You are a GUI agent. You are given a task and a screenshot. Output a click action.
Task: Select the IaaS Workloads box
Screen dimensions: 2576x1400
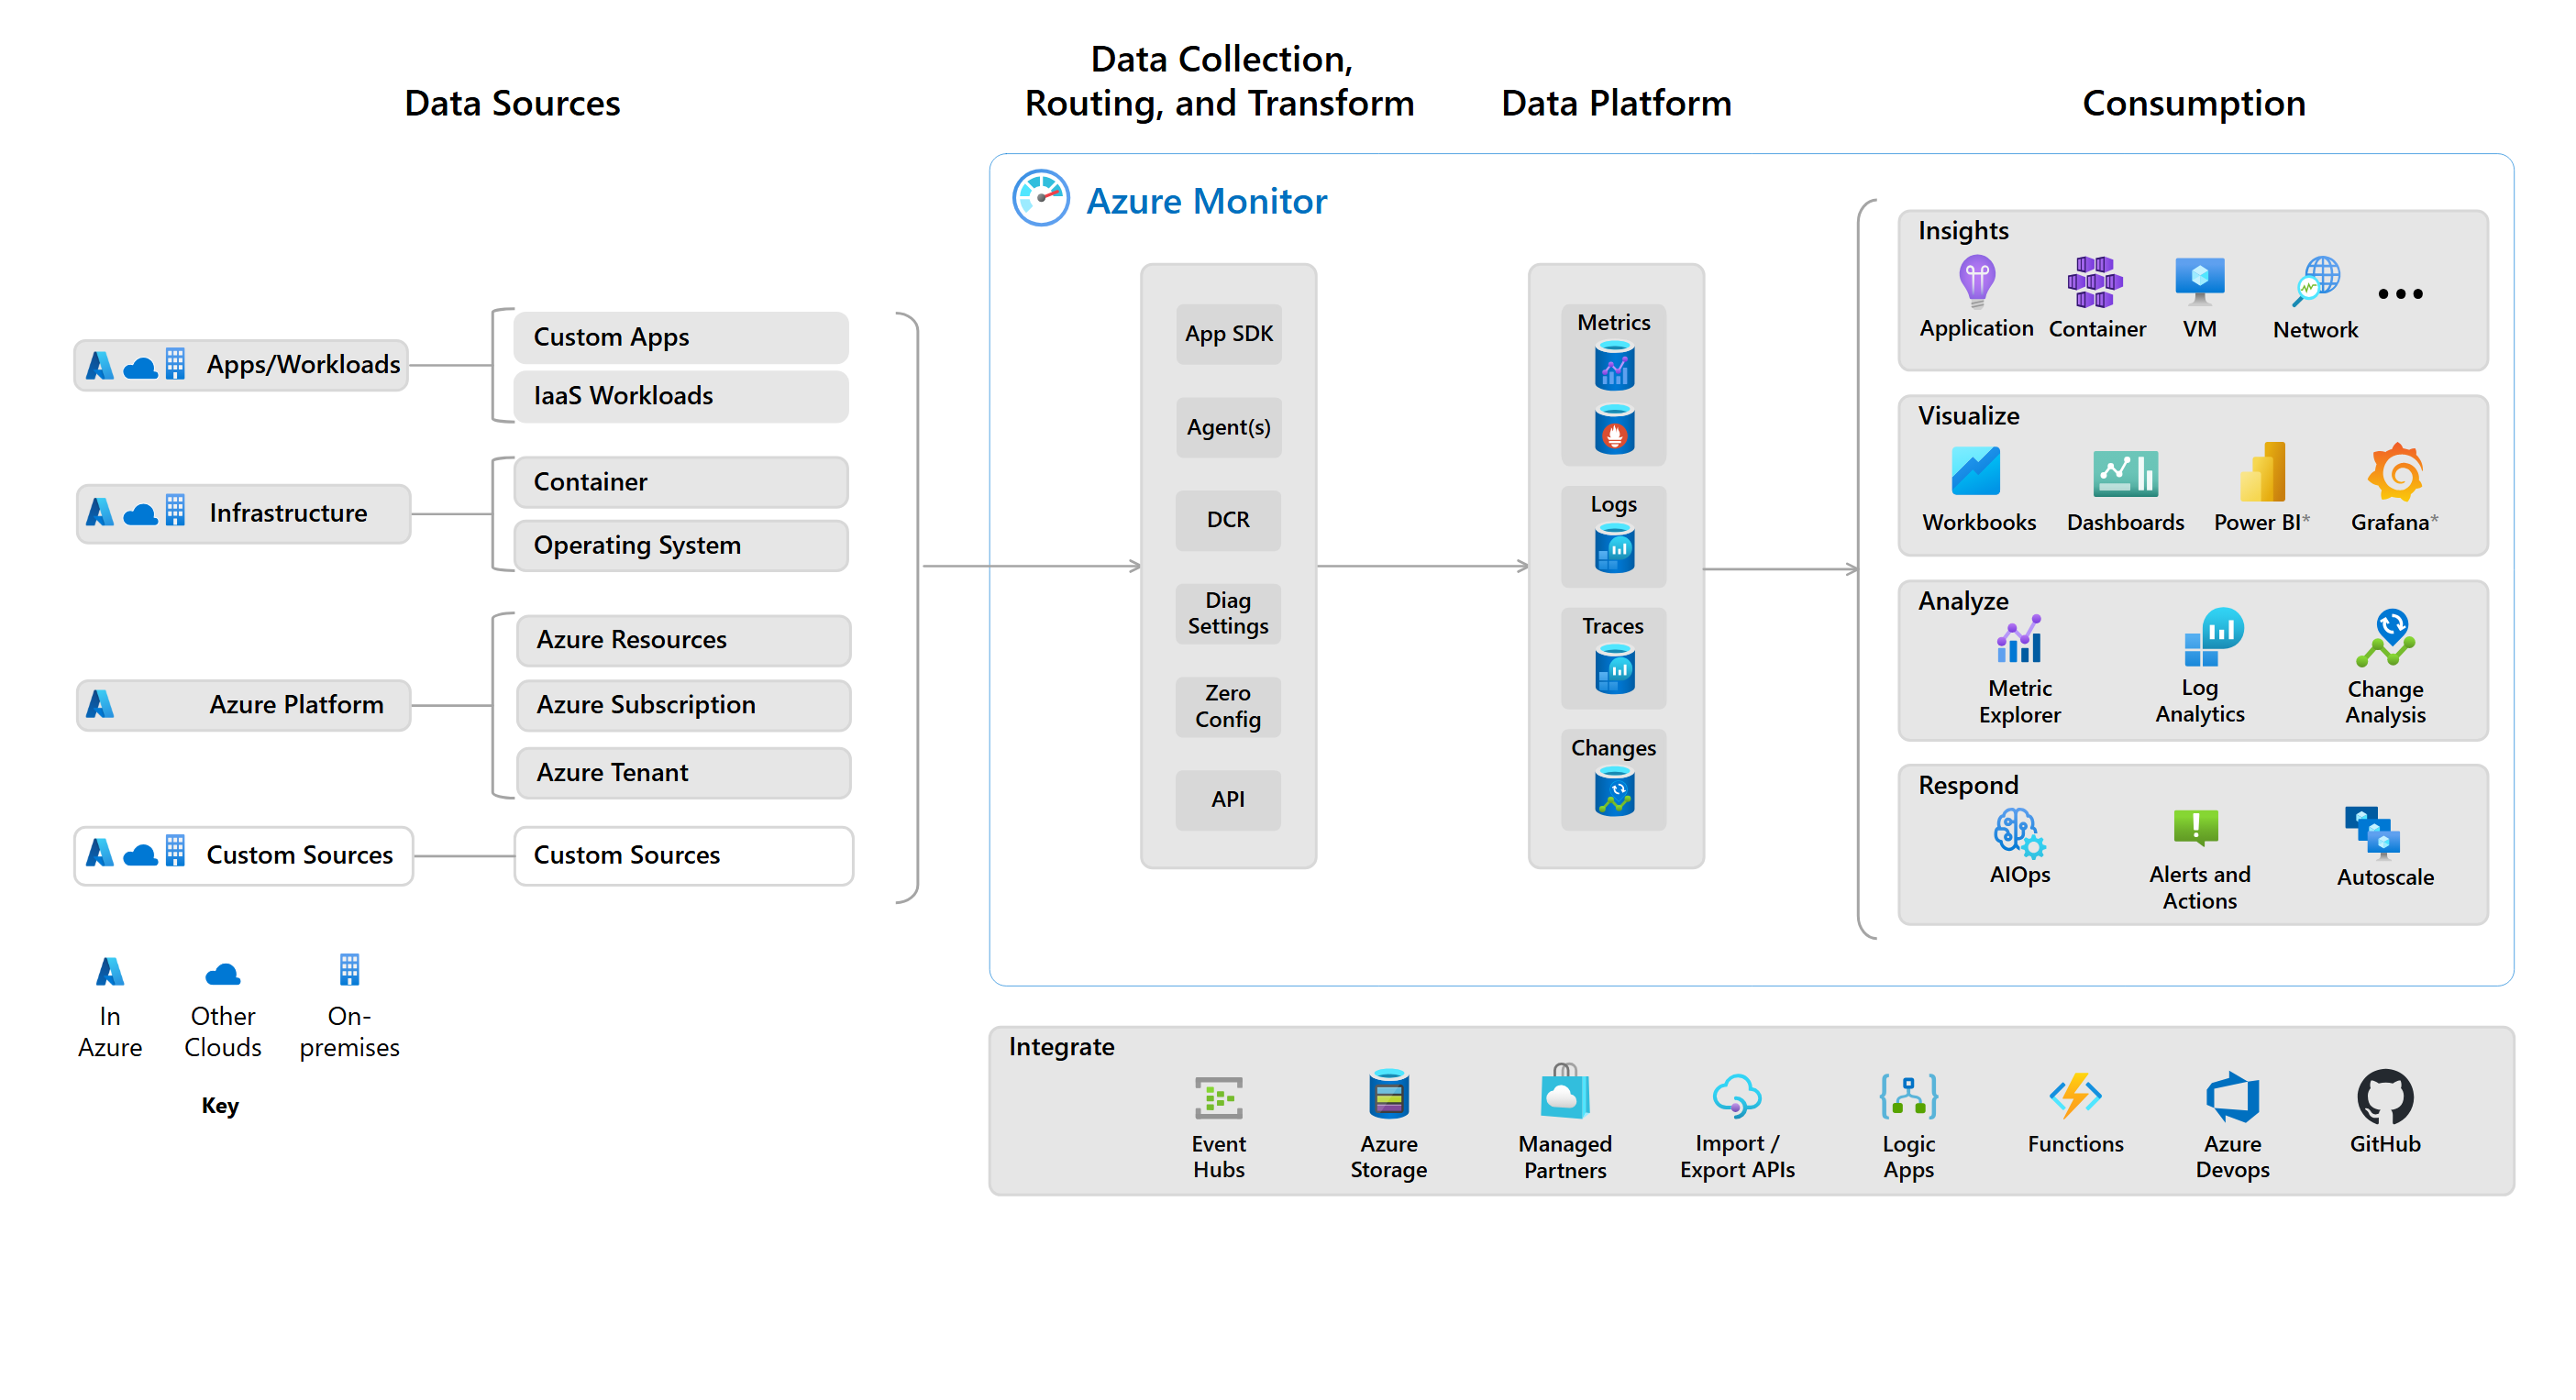[x=682, y=396]
